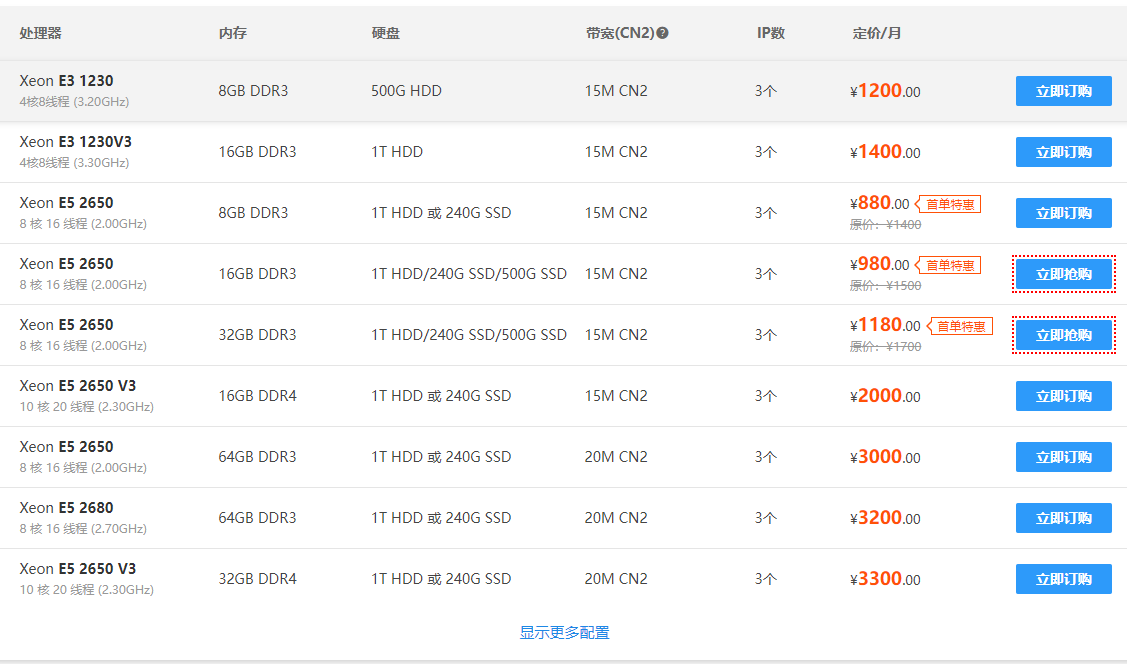1127x664 pixels.
Task: Click the 4核8线程 (3.30GHz) spec text
Action: [74, 163]
